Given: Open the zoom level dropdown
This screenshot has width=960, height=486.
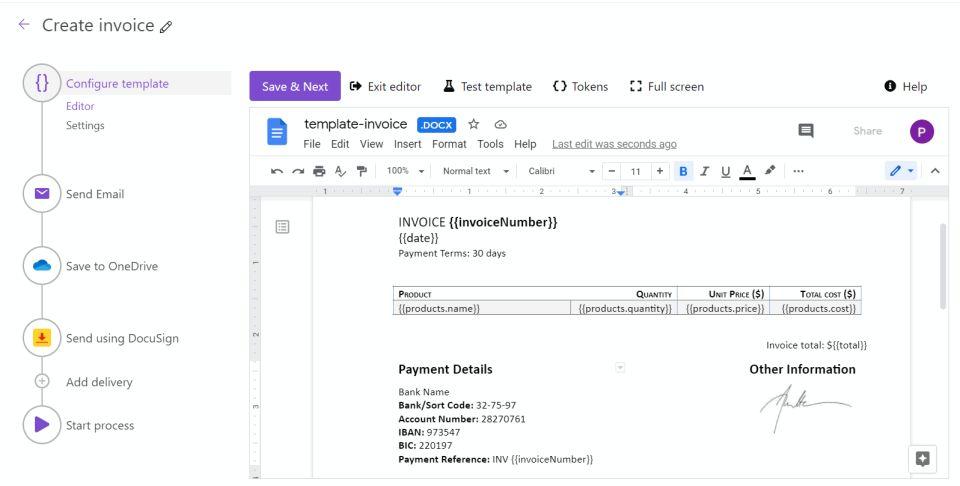Looking at the screenshot, I should pos(406,171).
